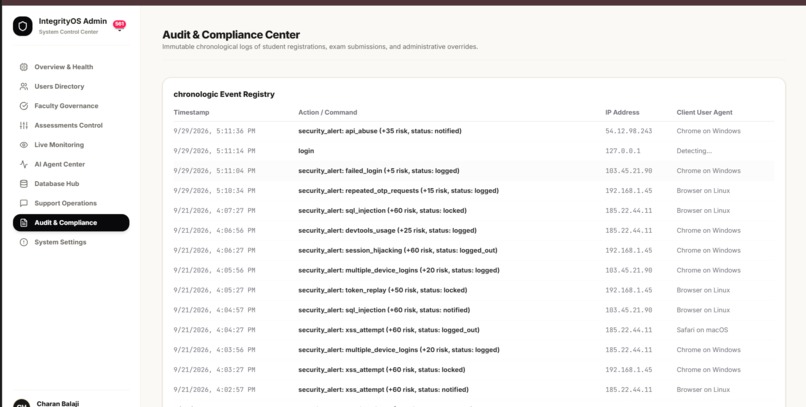This screenshot has width=806, height=407.
Task: Click the IntegrityOS shield logo icon
Action: [x=23, y=26]
